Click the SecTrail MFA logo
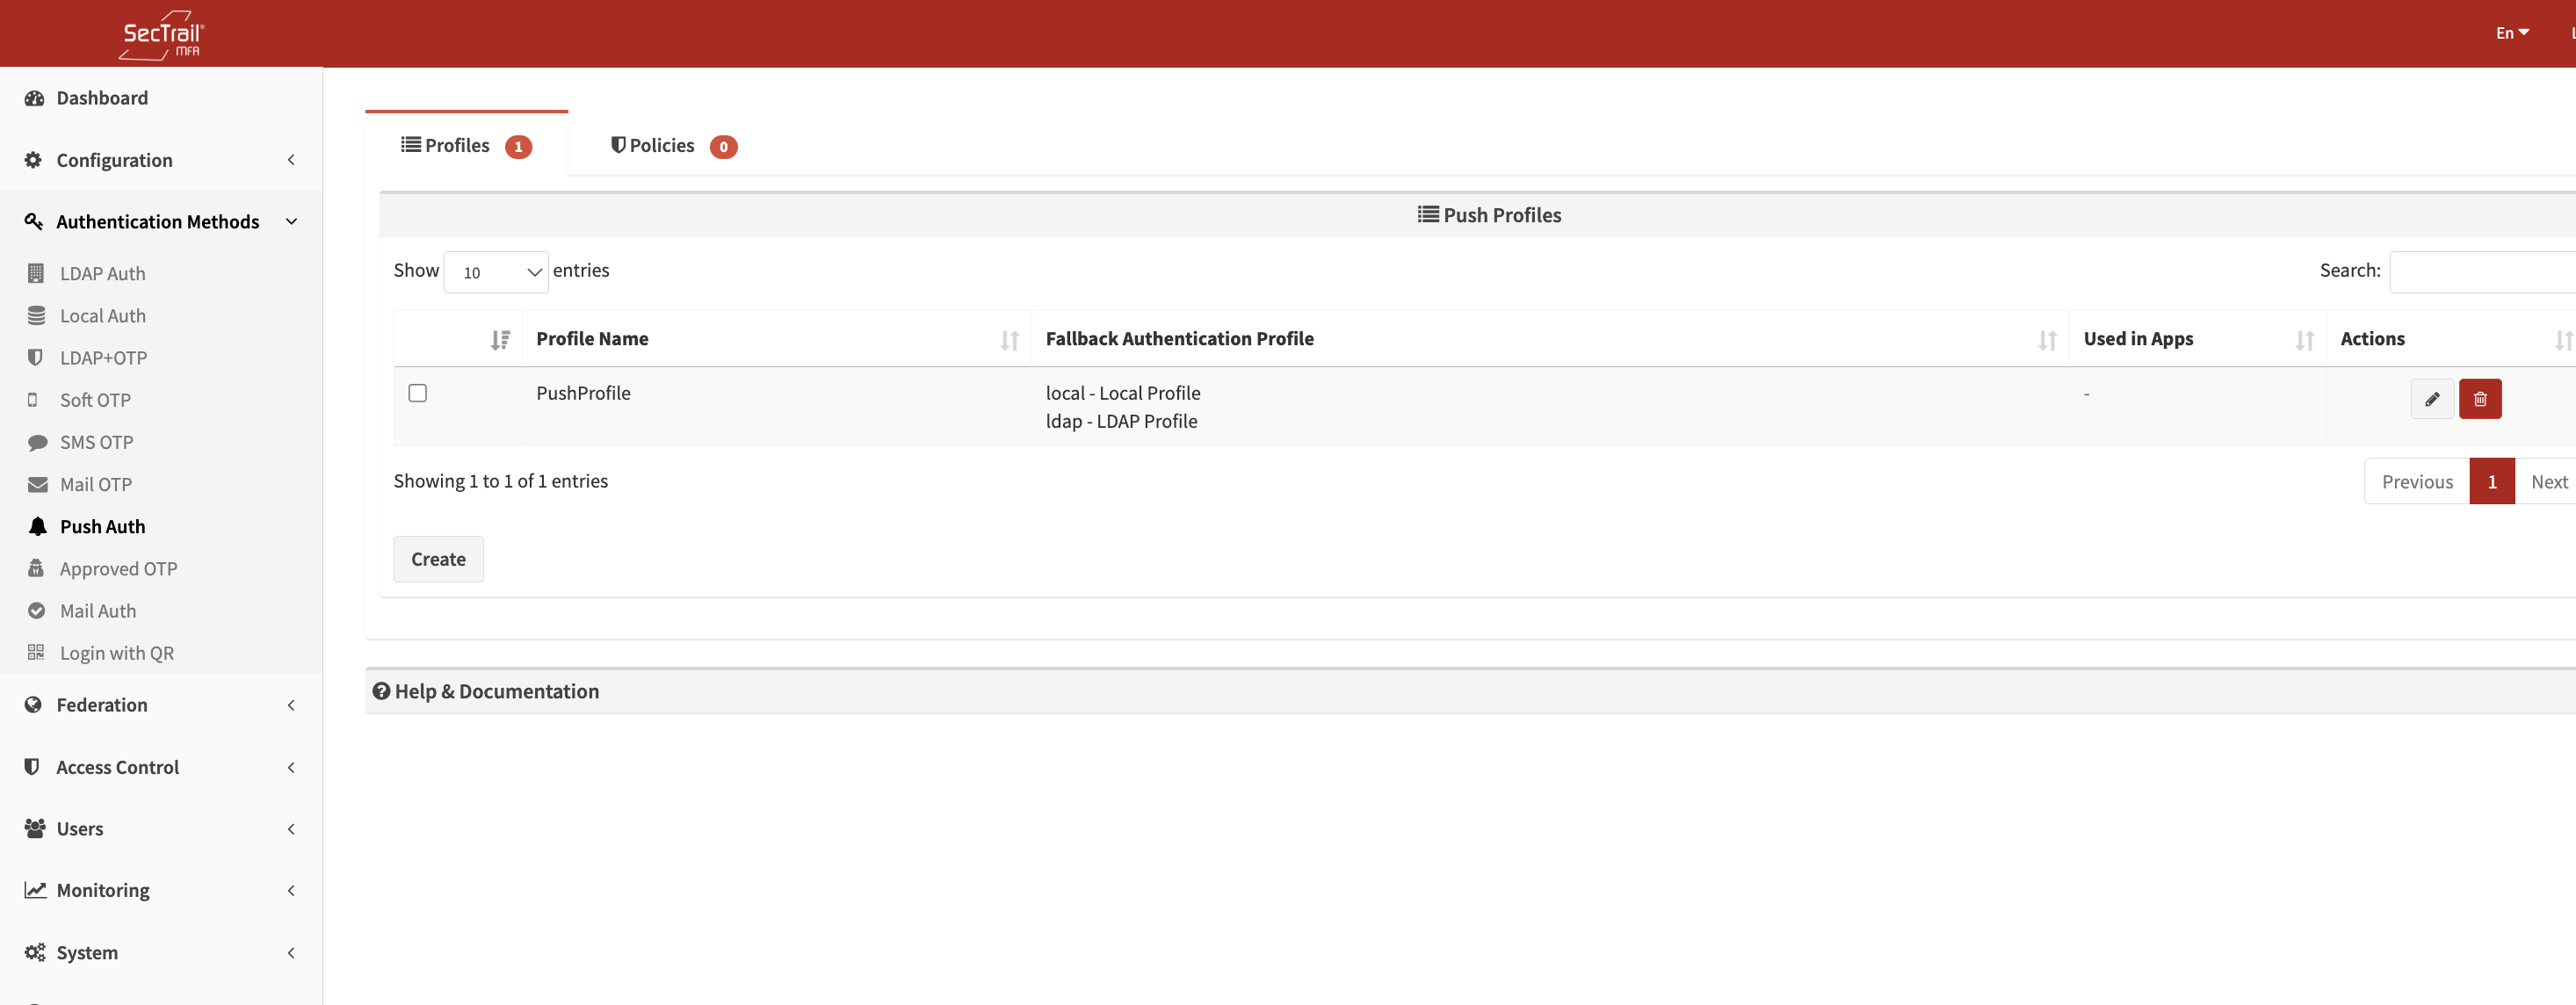 [161, 35]
